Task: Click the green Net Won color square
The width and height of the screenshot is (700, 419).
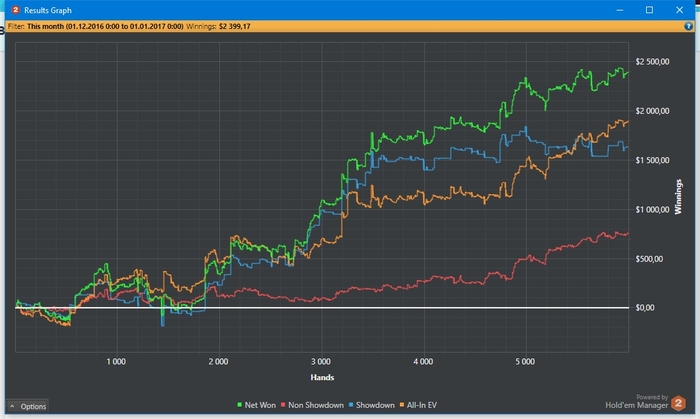Action: pos(240,405)
